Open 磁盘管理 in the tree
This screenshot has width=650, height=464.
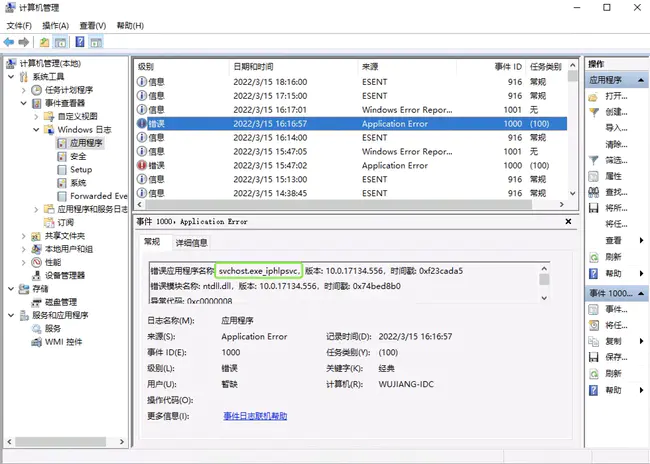click(x=61, y=302)
